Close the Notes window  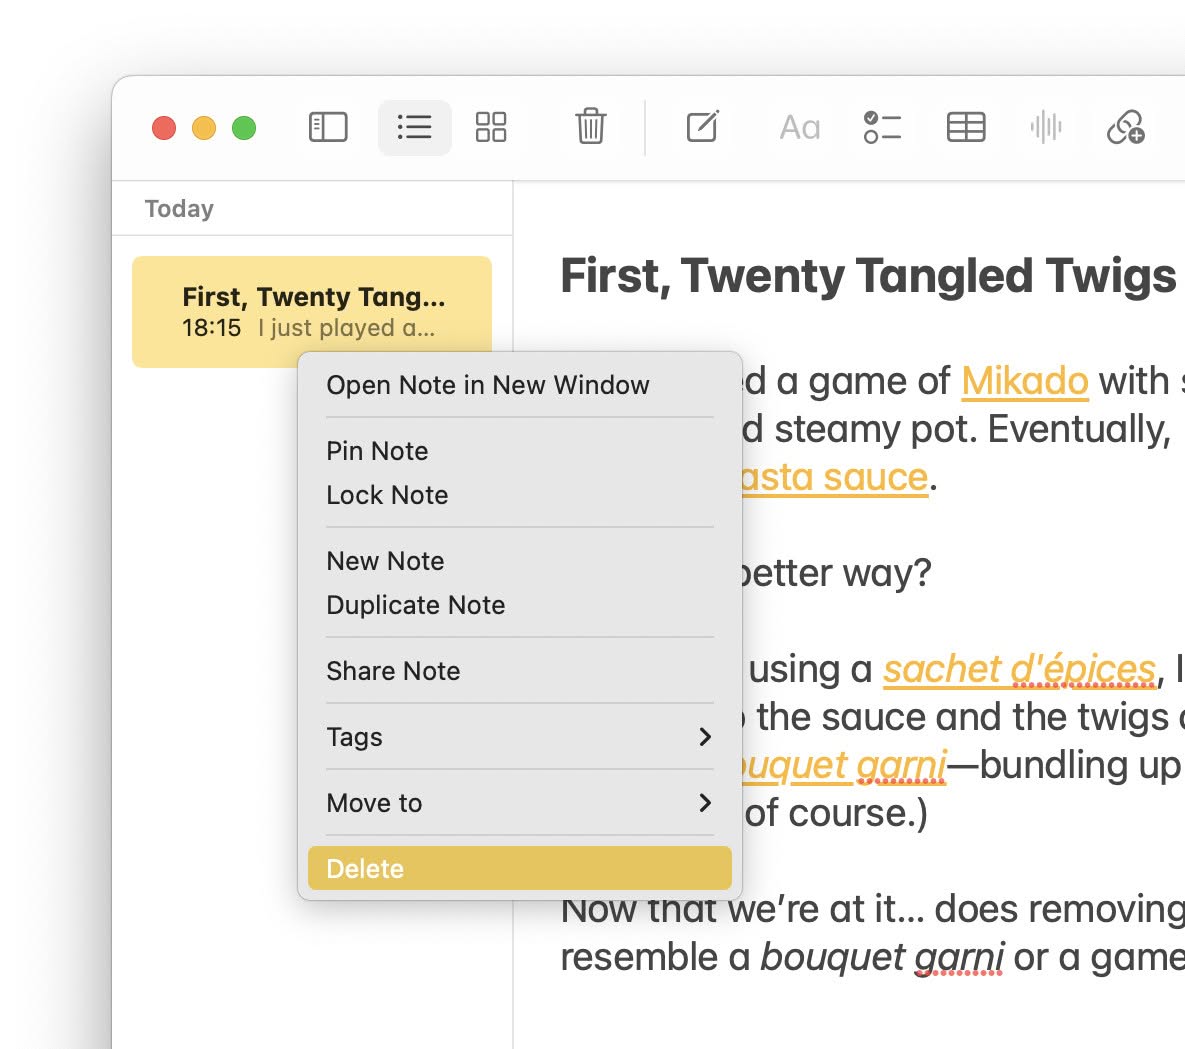164,128
